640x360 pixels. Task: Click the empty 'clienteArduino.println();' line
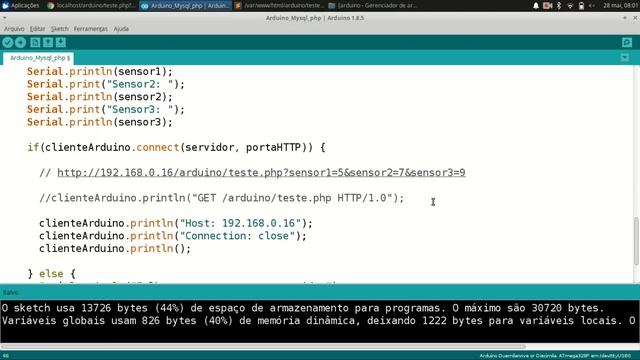(x=115, y=249)
